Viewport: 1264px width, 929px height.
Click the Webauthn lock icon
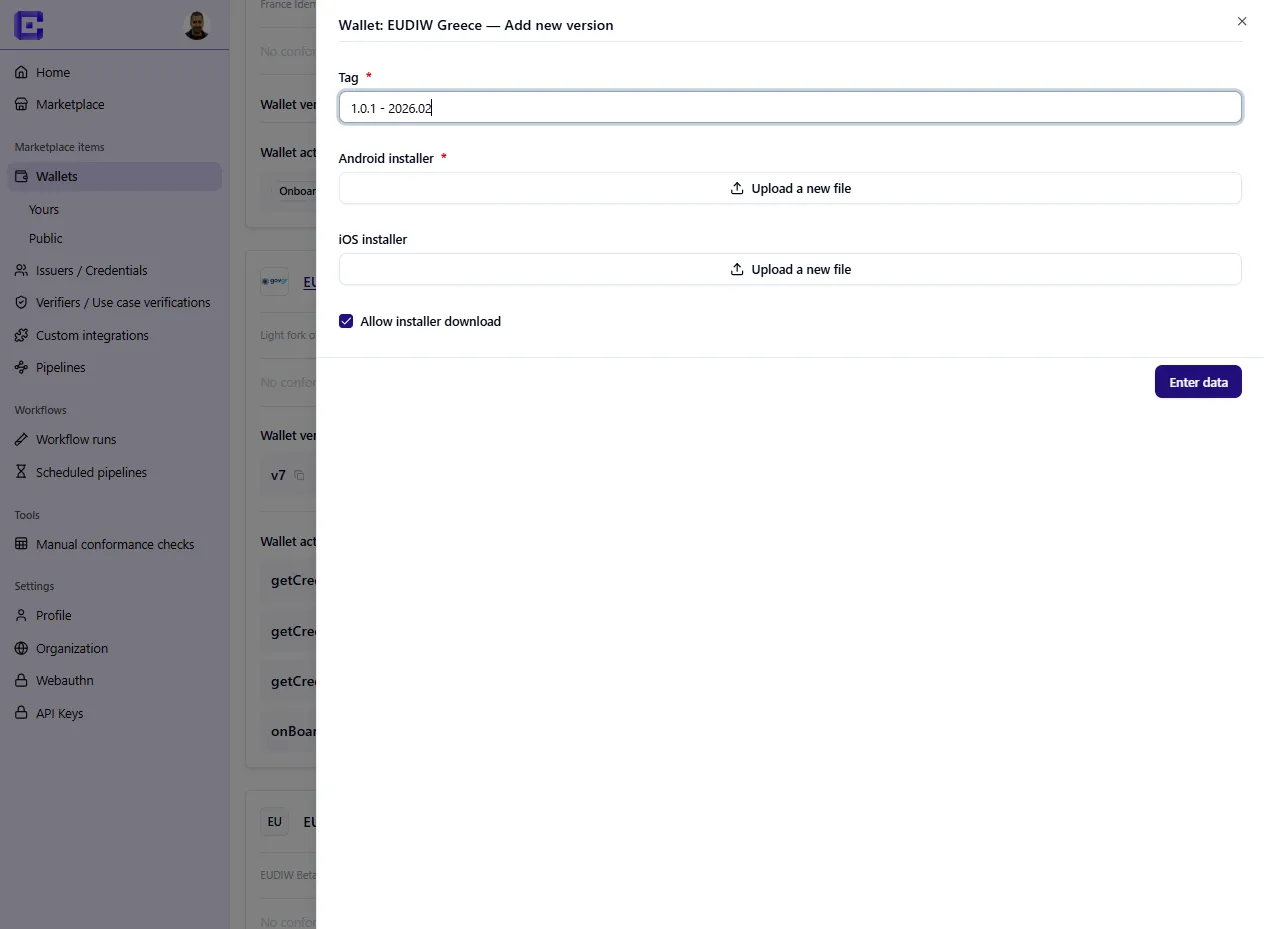[22, 680]
